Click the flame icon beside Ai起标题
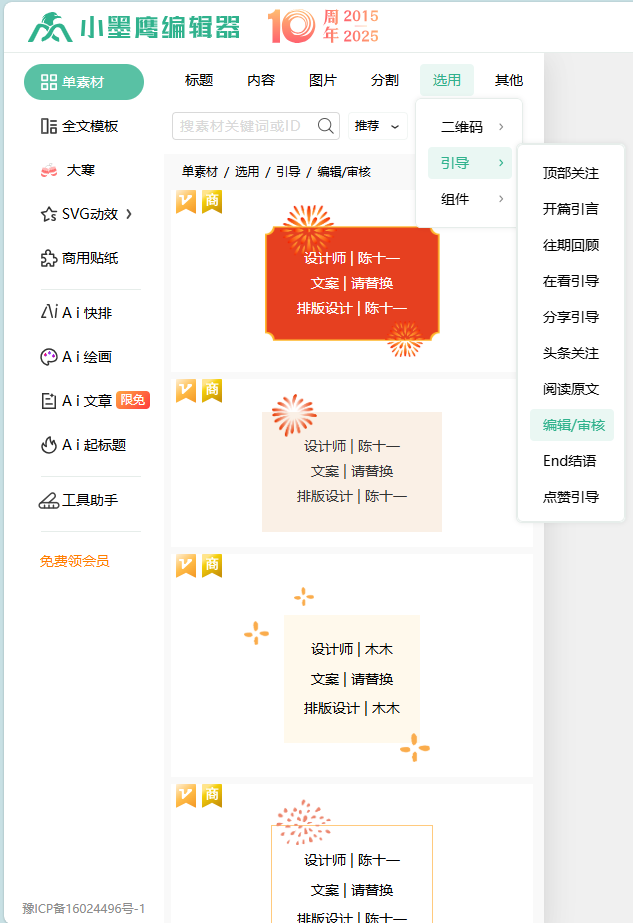 point(49,445)
